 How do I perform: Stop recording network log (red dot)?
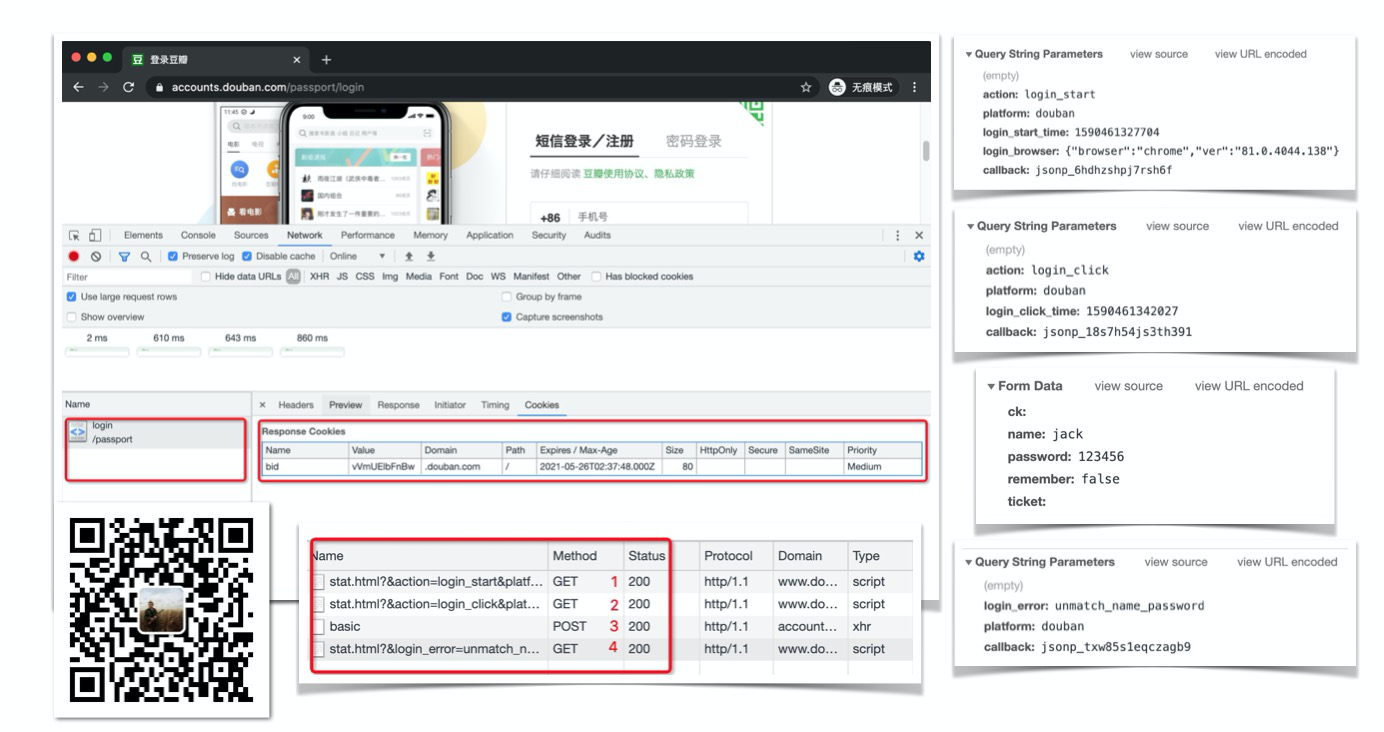coord(74,256)
